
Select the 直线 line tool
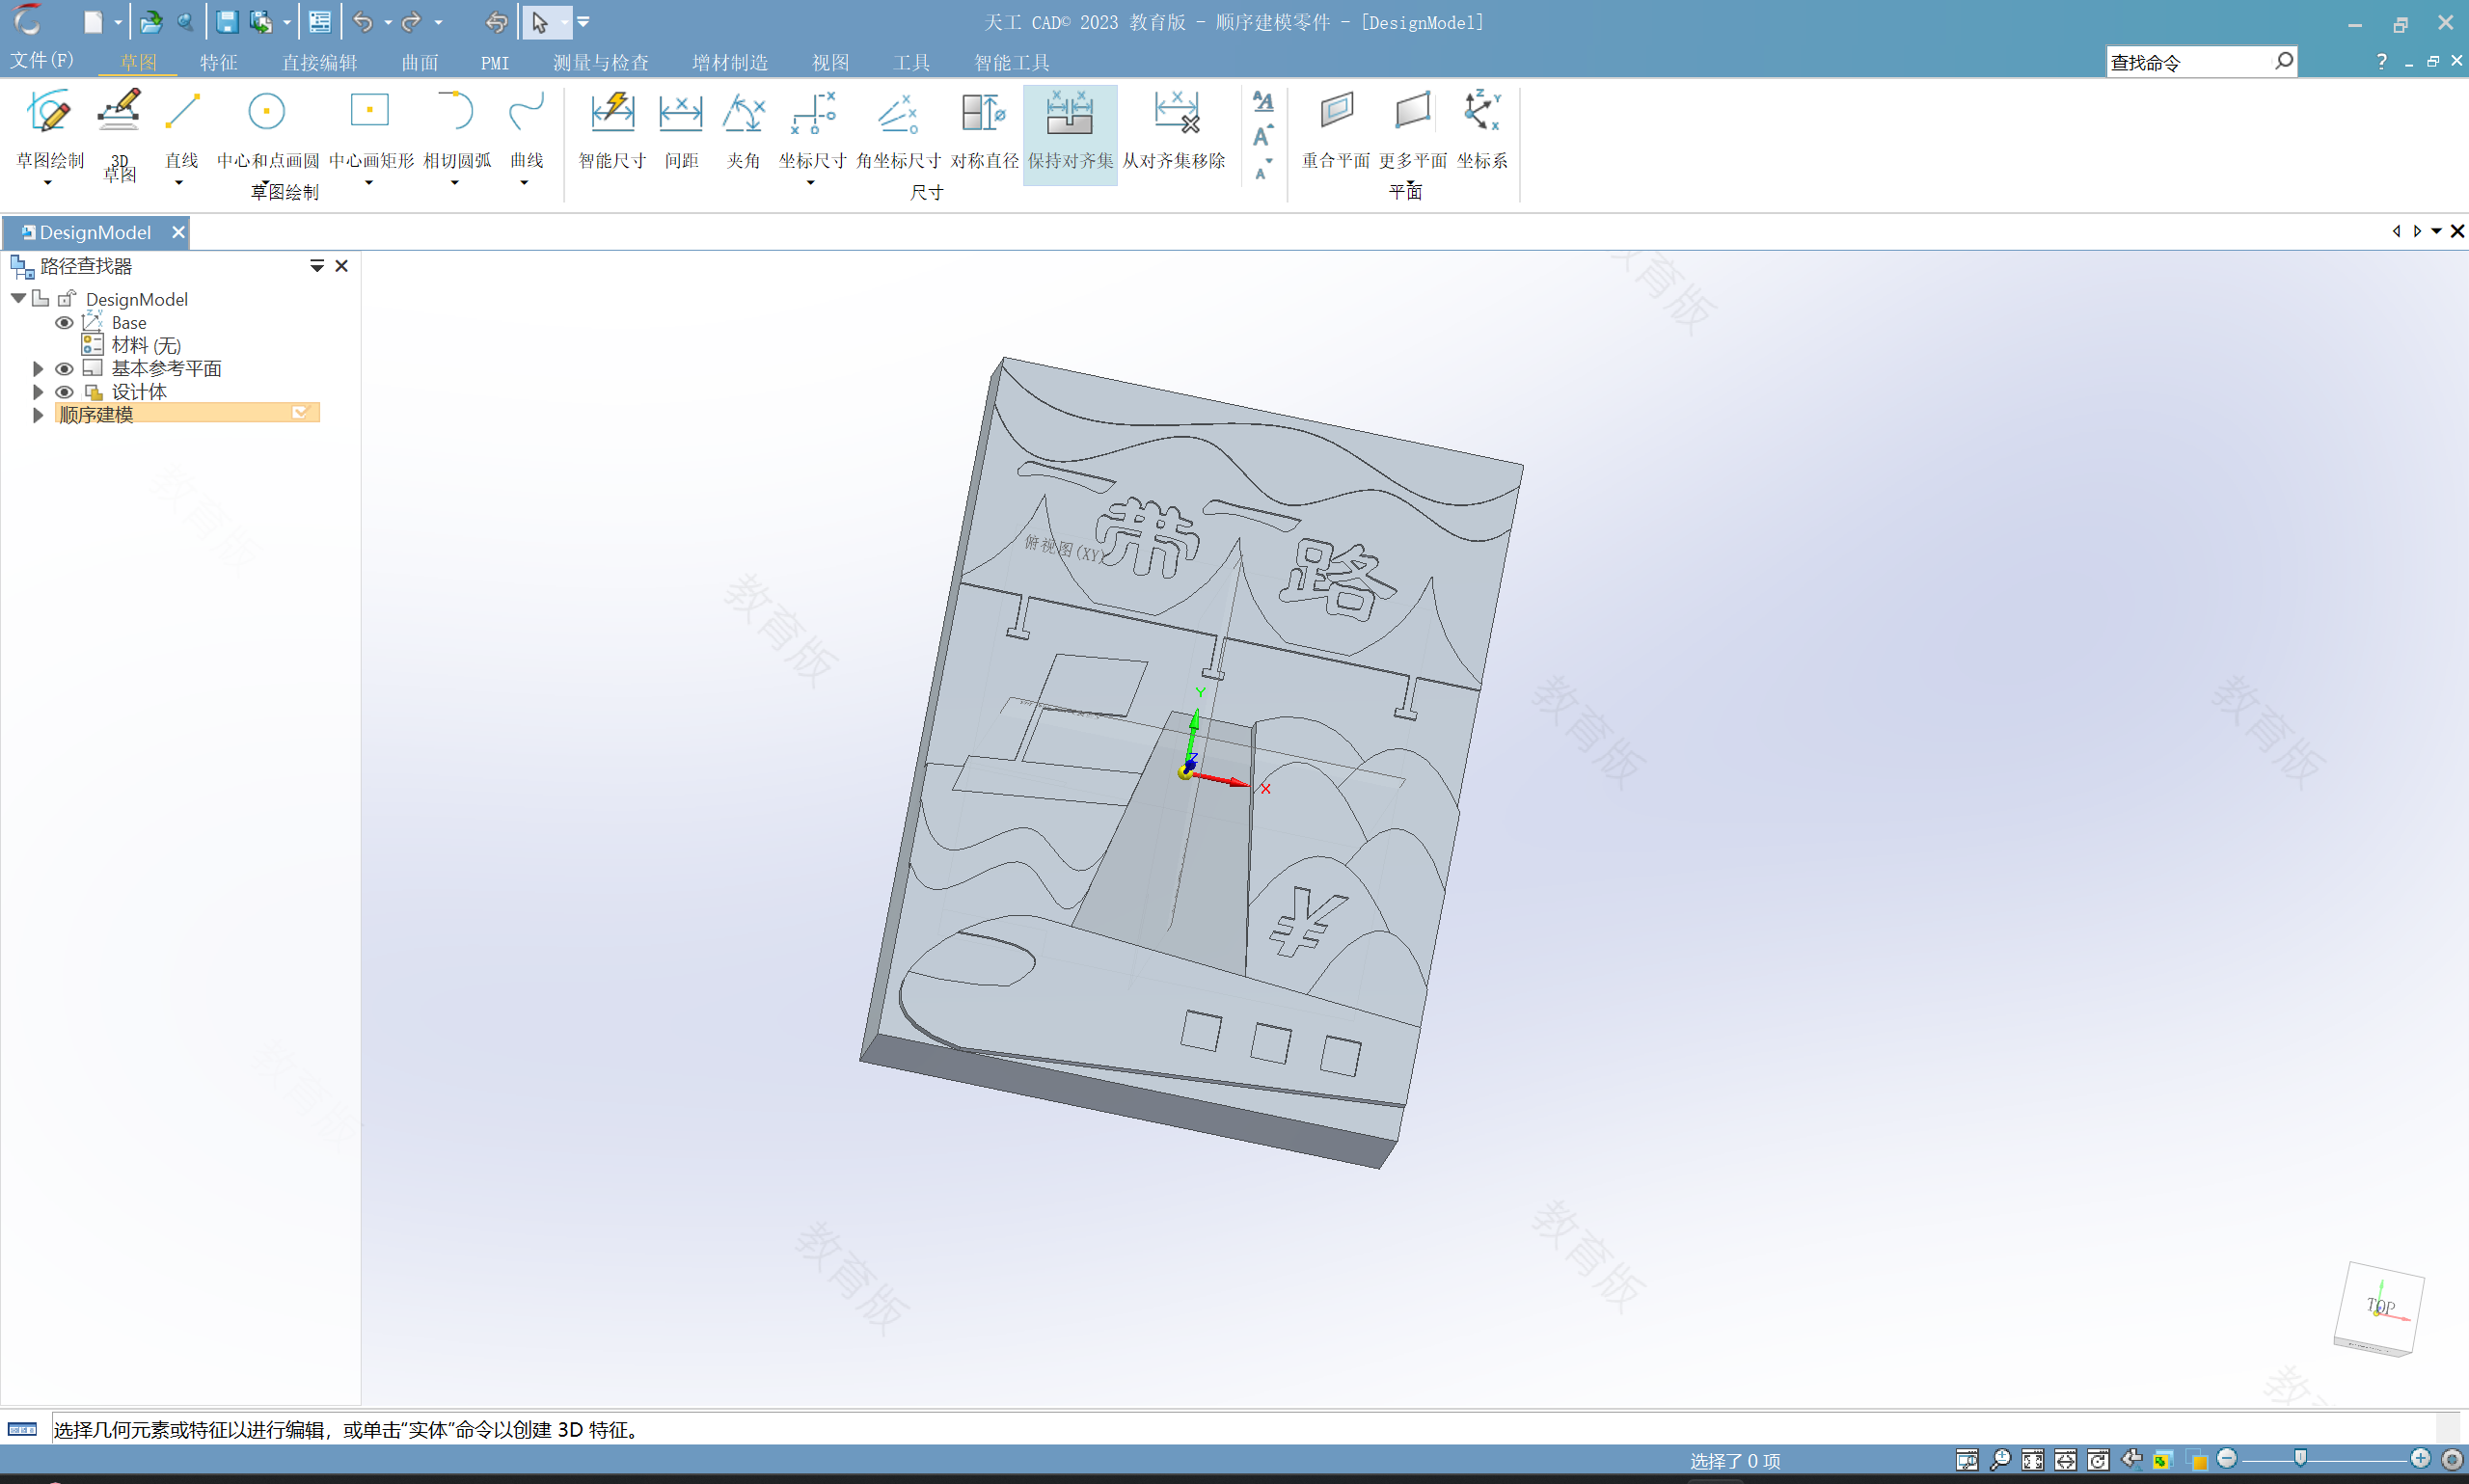(182, 128)
